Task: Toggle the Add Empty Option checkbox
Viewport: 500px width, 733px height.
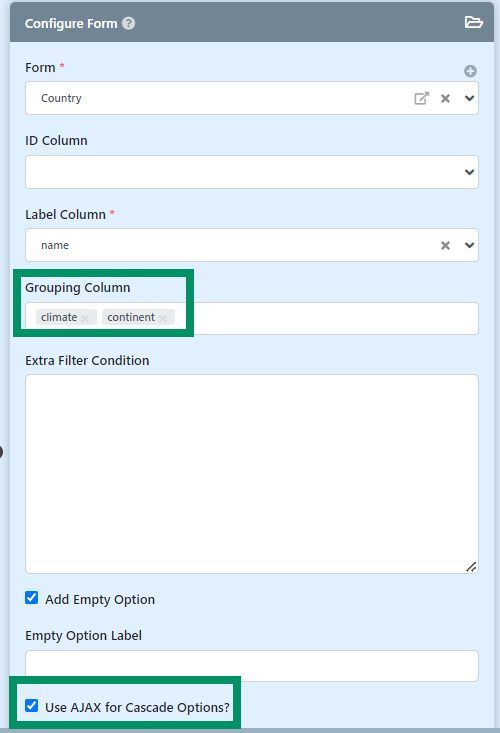Action: click(32, 597)
